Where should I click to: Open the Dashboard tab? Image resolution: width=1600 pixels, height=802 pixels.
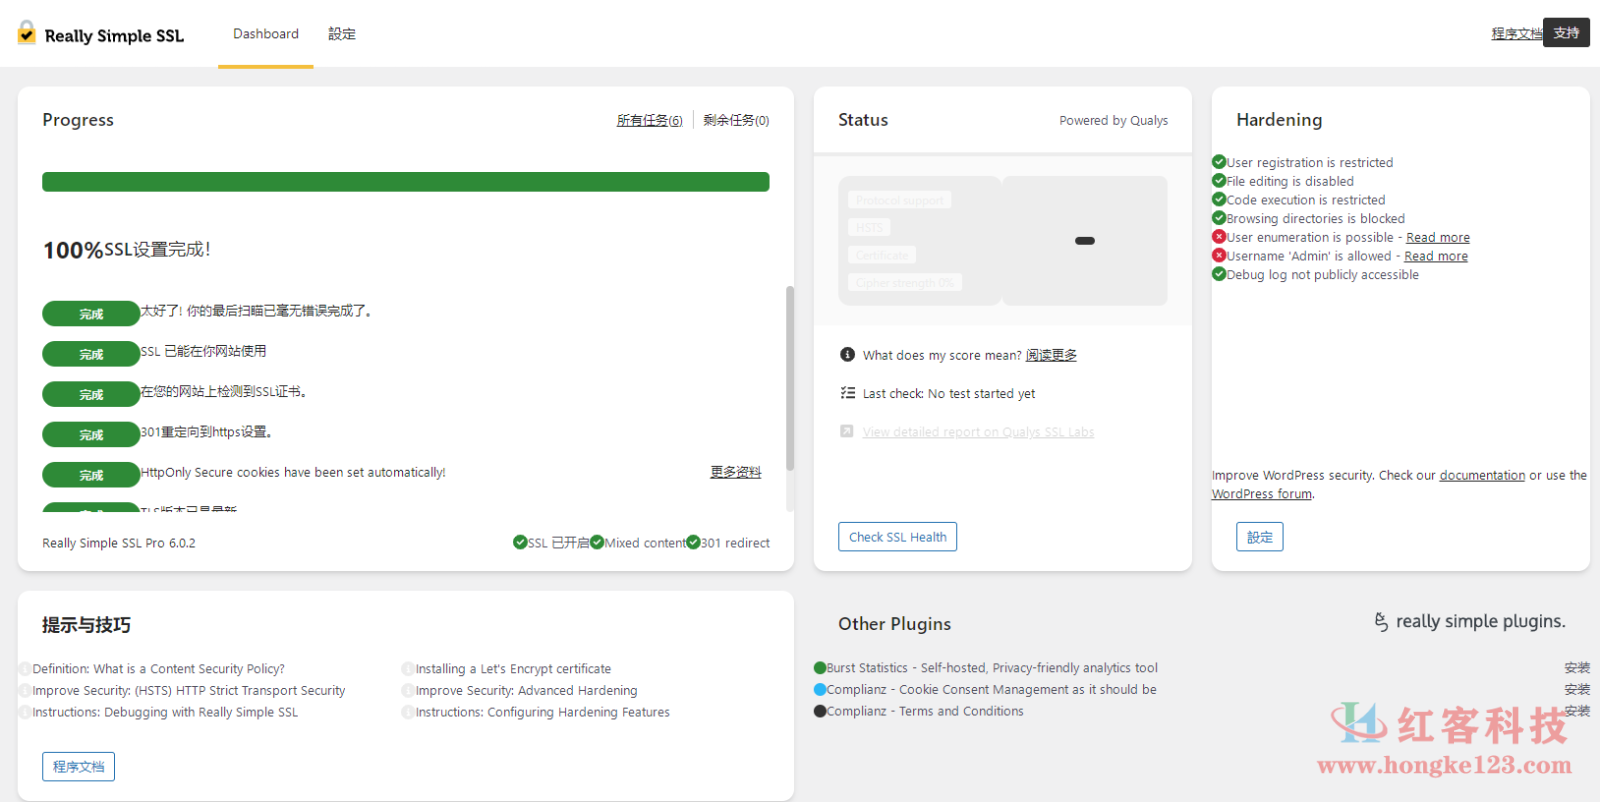click(x=266, y=34)
